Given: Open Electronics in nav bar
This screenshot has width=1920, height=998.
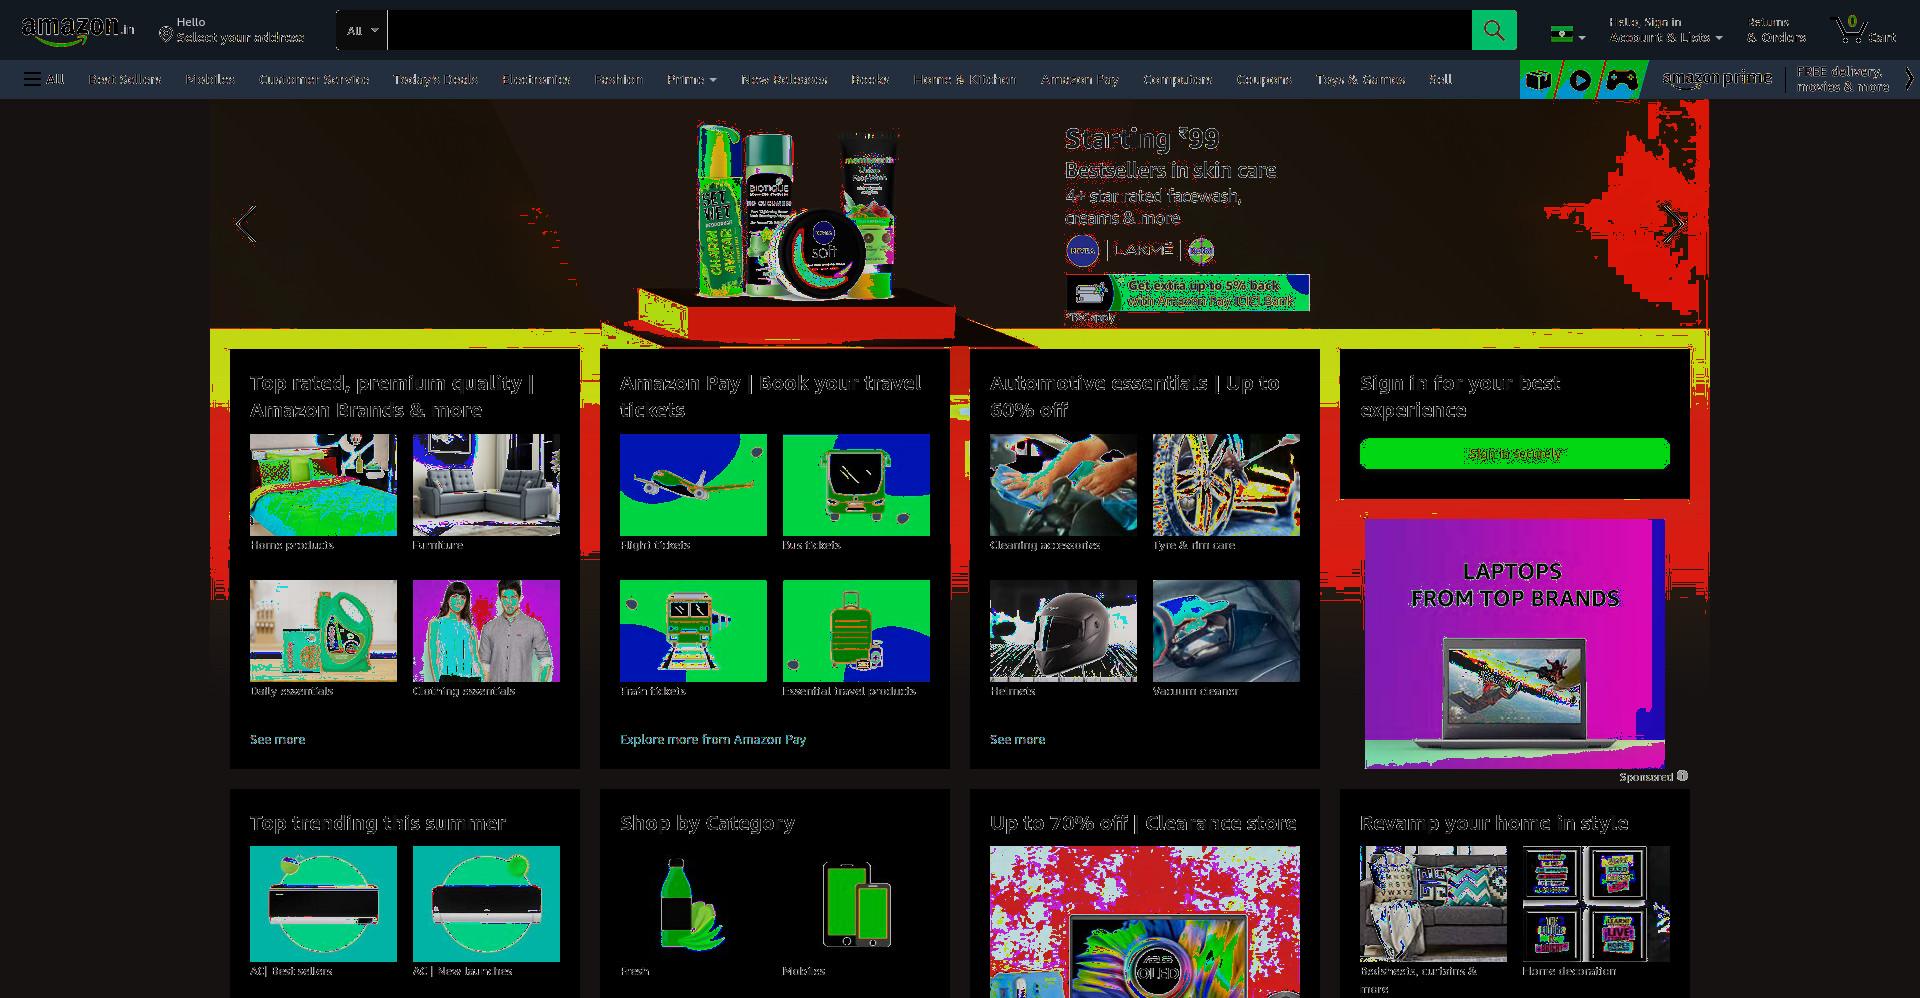Looking at the screenshot, I should tap(536, 79).
